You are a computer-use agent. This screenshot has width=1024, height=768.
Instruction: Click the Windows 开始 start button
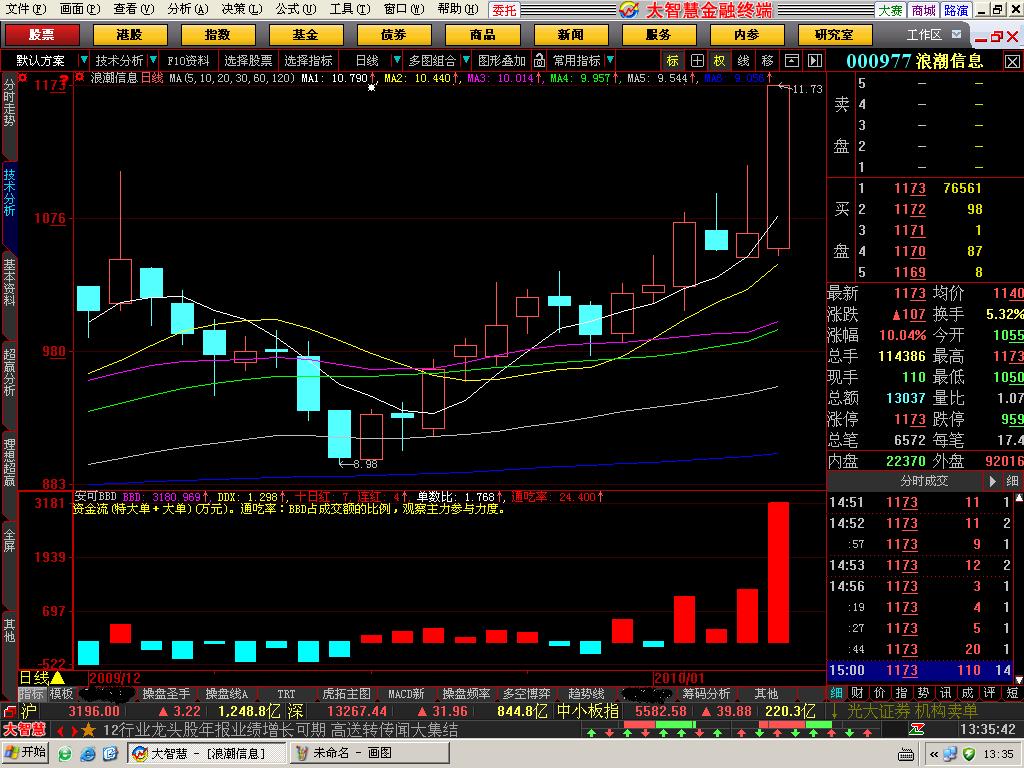(x=25, y=753)
